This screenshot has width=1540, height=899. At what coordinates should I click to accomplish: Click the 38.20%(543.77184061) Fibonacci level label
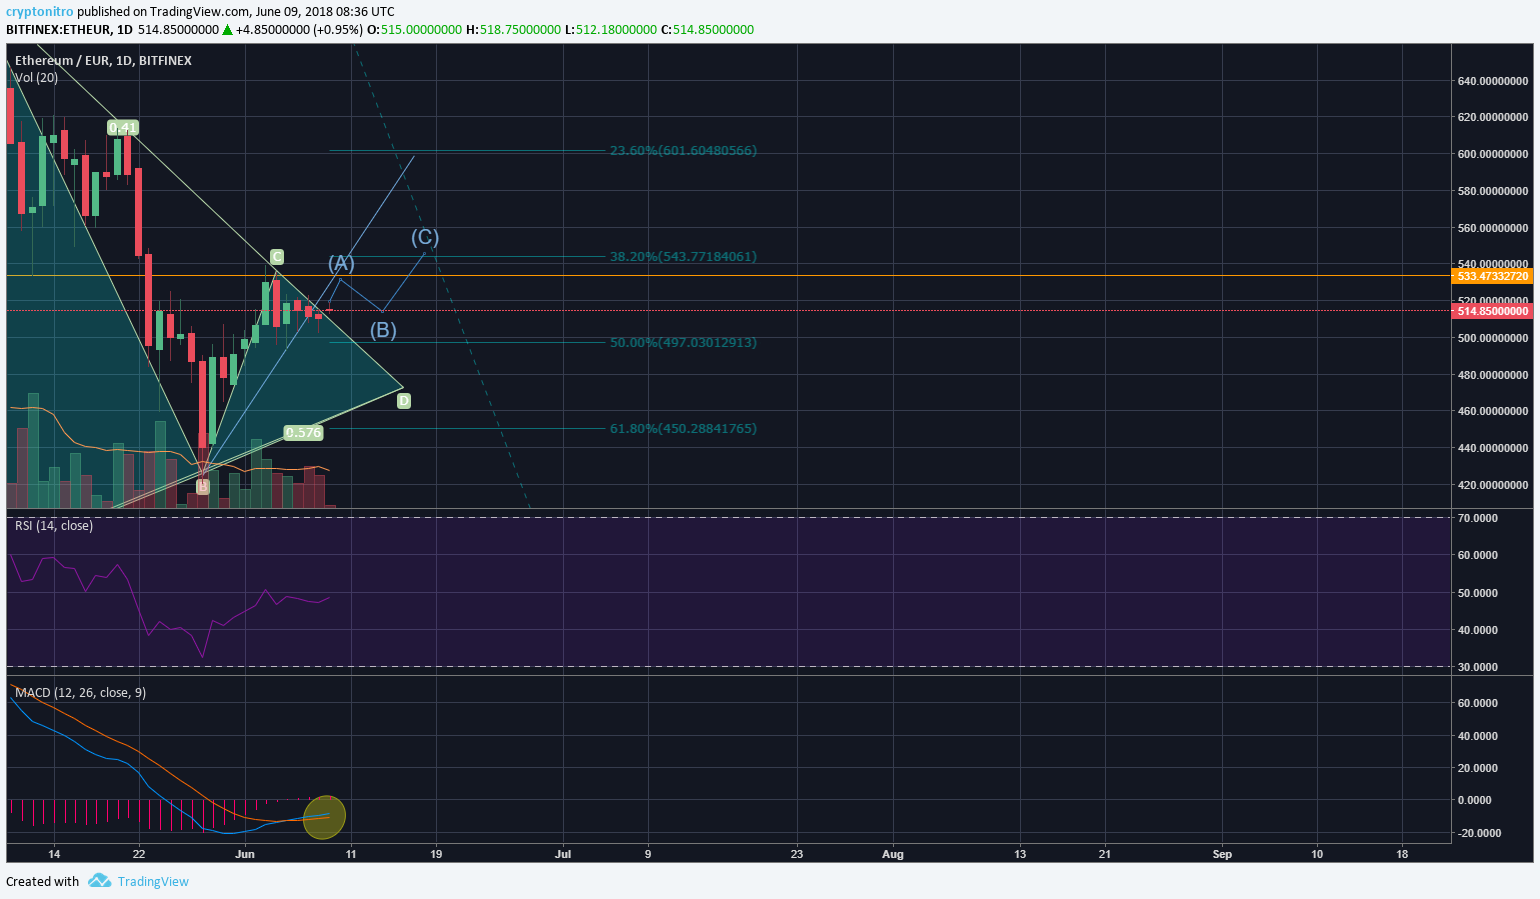point(683,257)
